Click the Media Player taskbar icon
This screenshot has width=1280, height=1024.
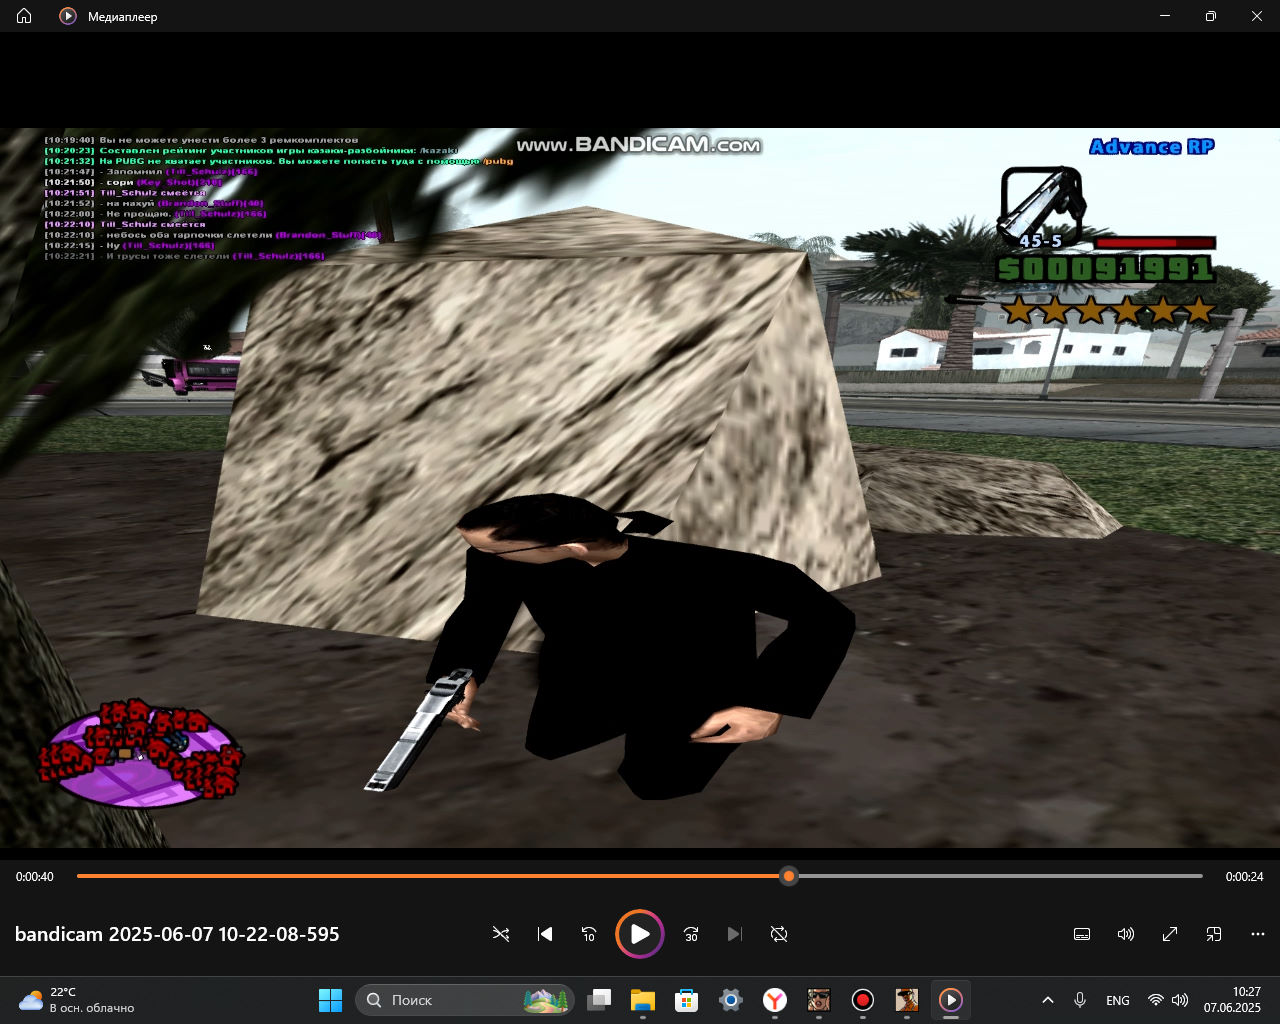click(x=951, y=1000)
